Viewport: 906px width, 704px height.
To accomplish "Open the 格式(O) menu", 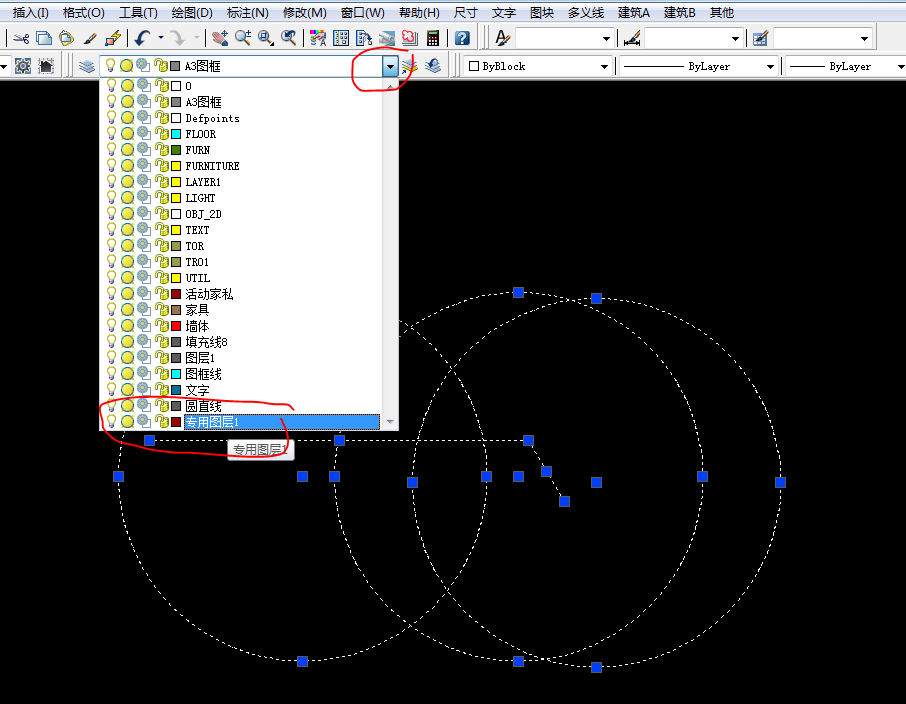I will pos(84,13).
